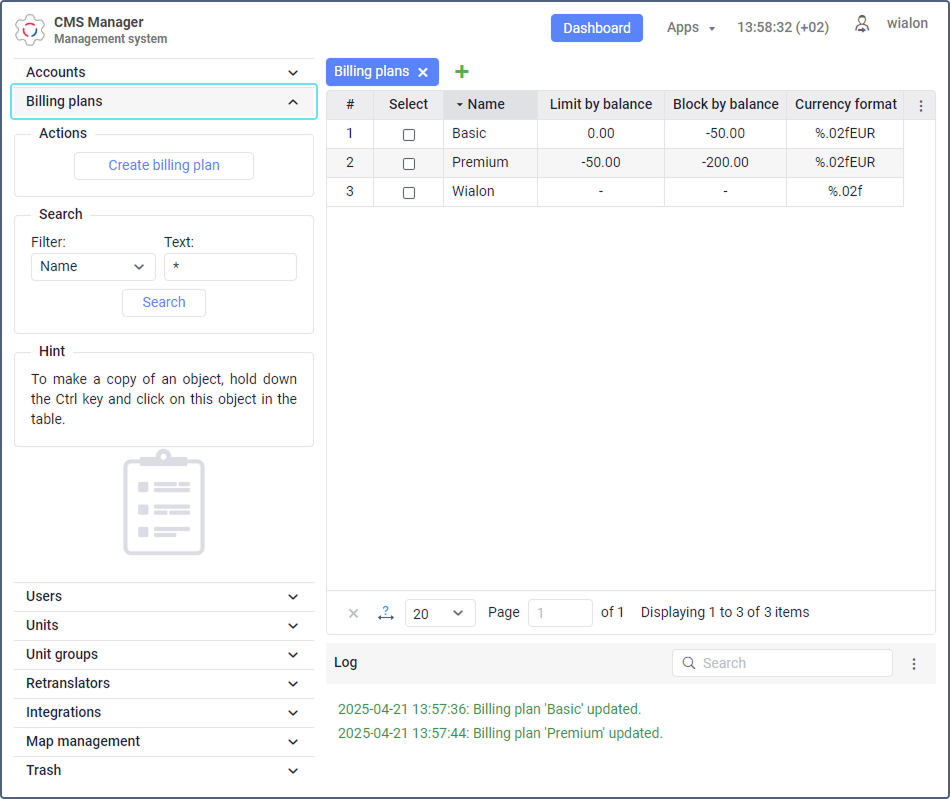Viewport: 950px width, 799px height.
Task: Tick the checkbox for Wialon plan
Action: (409, 193)
